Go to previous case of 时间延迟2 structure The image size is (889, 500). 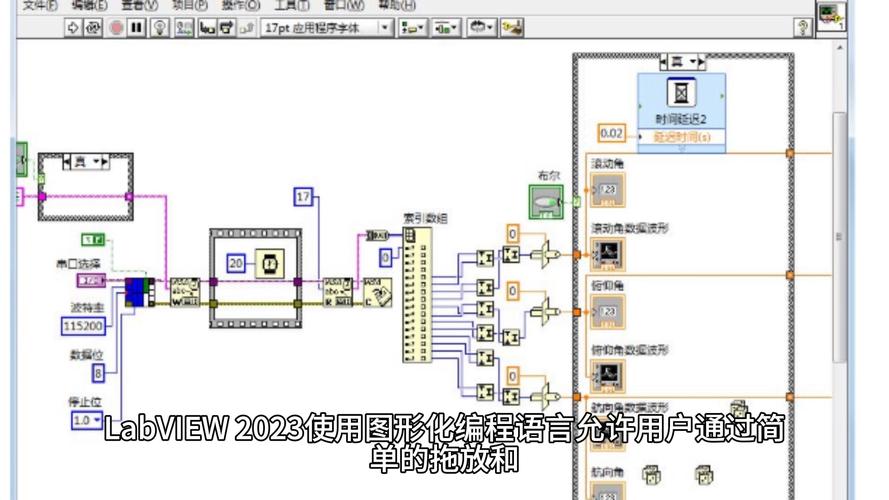point(664,61)
